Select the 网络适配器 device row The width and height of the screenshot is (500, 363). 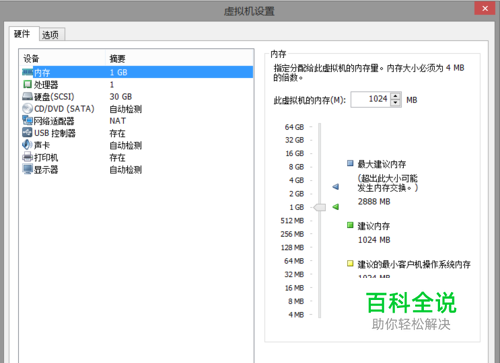click(137, 121)
